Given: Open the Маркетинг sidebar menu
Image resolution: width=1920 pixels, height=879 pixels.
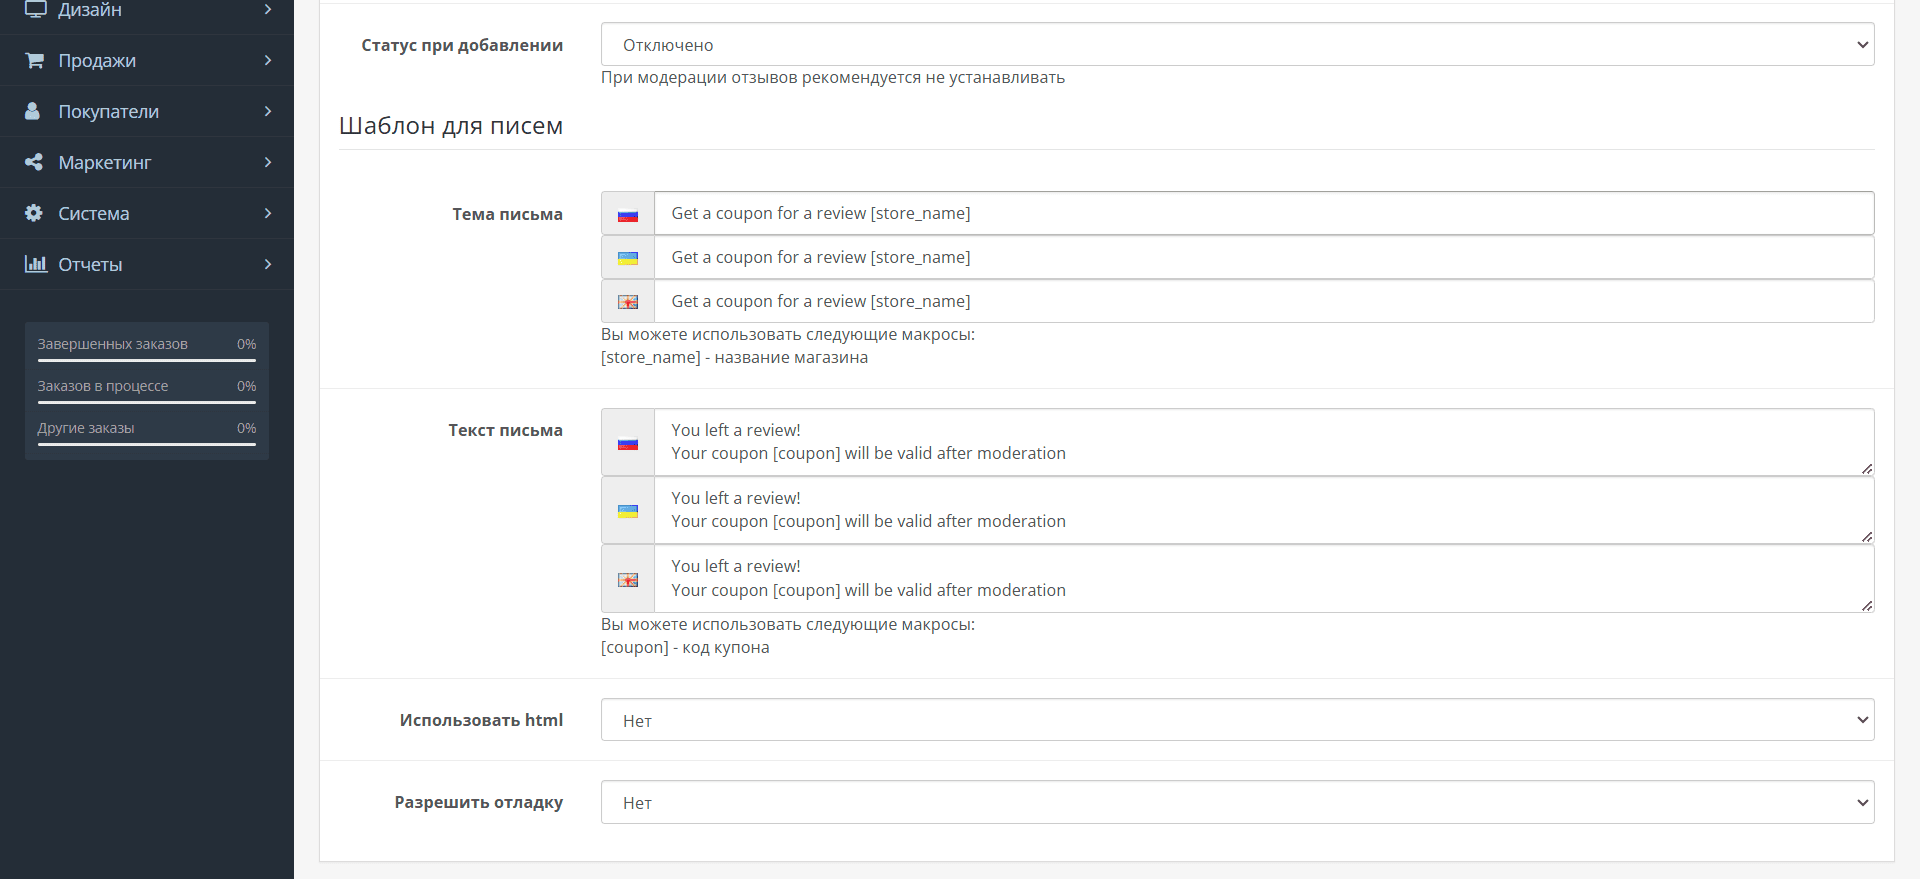Looking at the screenshot, I should [x=147, y=162].
